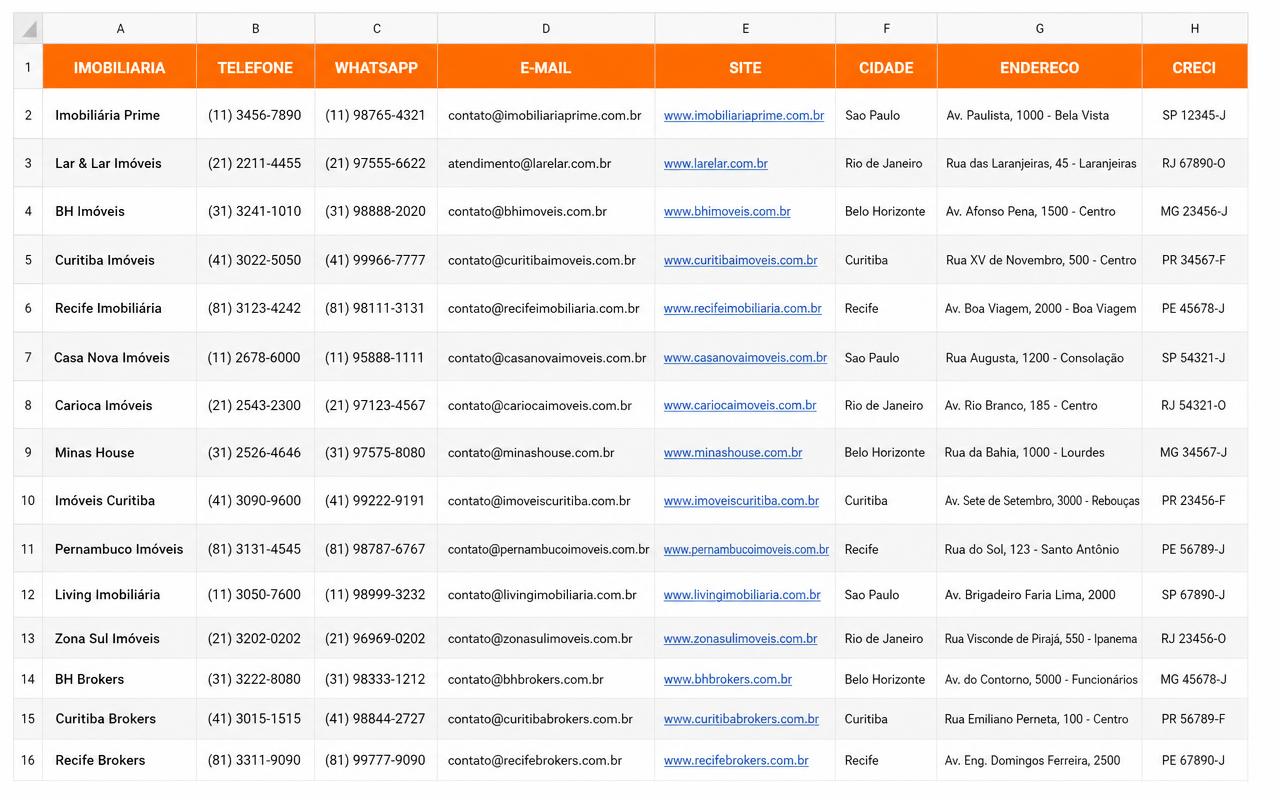
Task: Select CRECI PE 67890-J cell
Action: pyautogui.click(x=1194, y=760)
